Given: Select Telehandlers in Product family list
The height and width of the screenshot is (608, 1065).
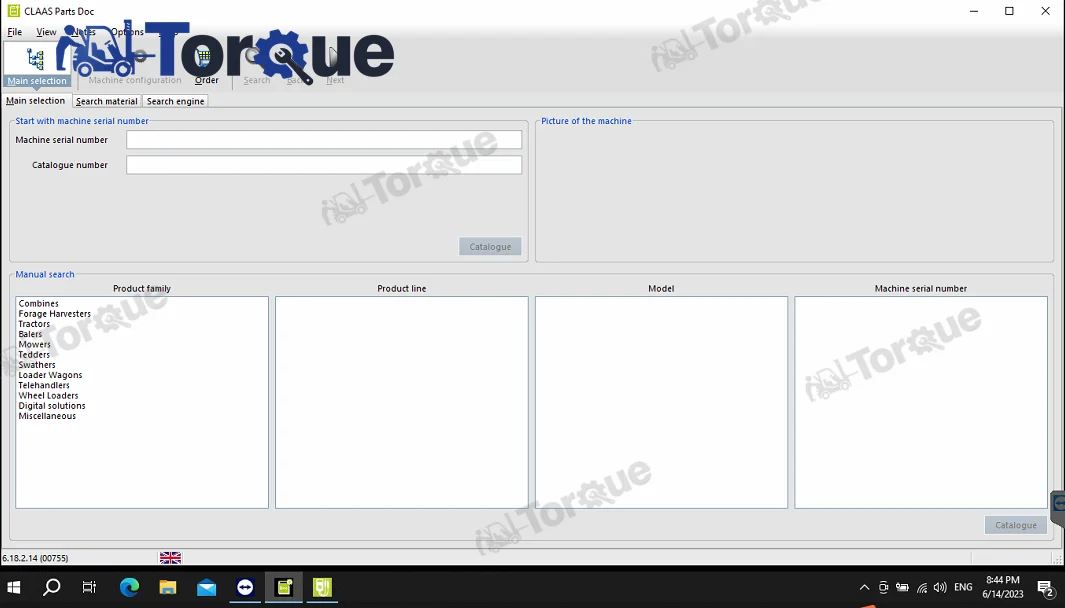Looking at the screenshot, I should coord(43,385).
